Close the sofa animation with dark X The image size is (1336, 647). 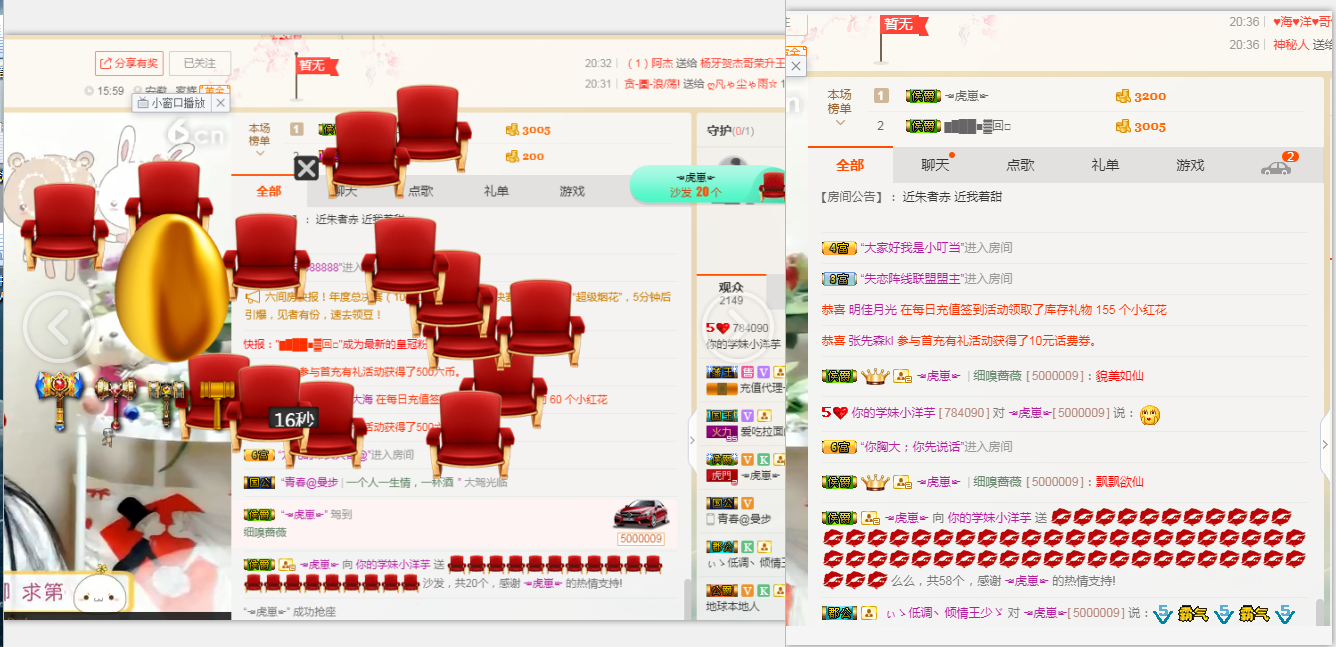tap(307, 168)
